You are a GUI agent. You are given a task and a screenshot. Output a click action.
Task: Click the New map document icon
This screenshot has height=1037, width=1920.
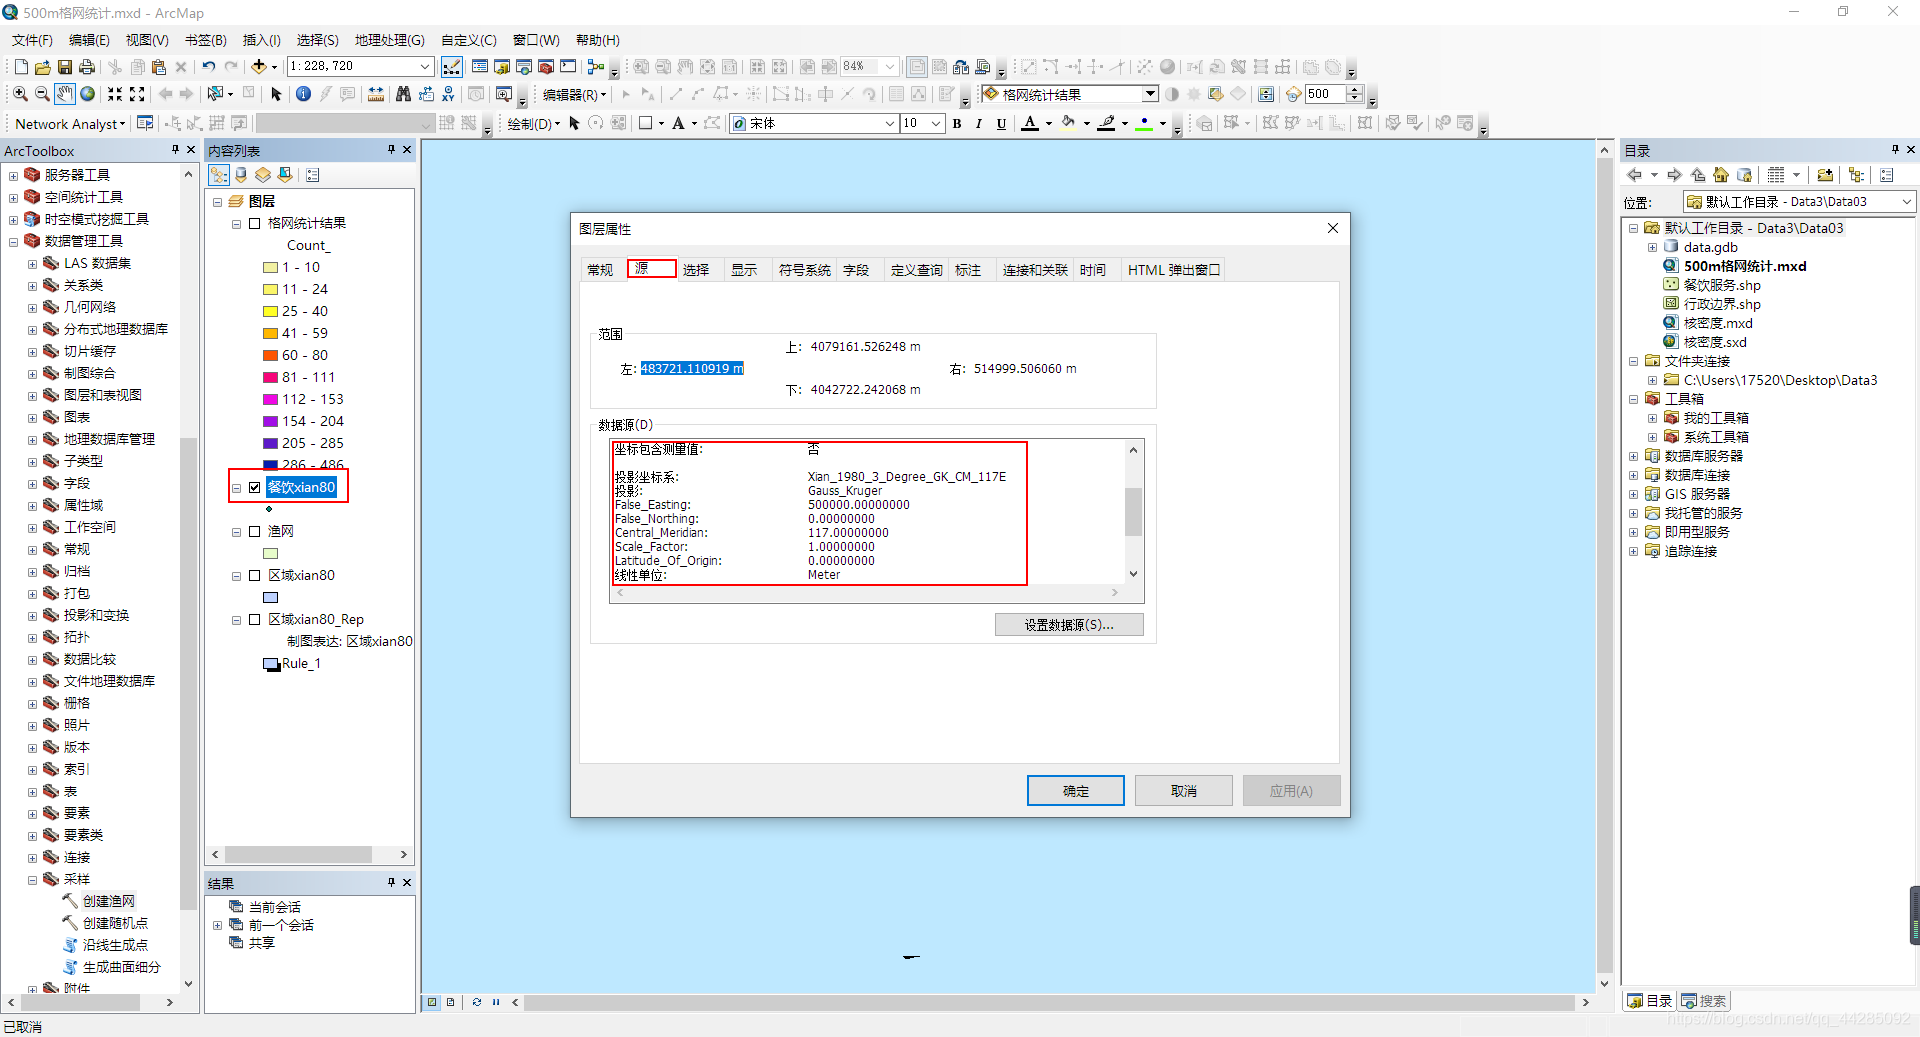point(21,67)
